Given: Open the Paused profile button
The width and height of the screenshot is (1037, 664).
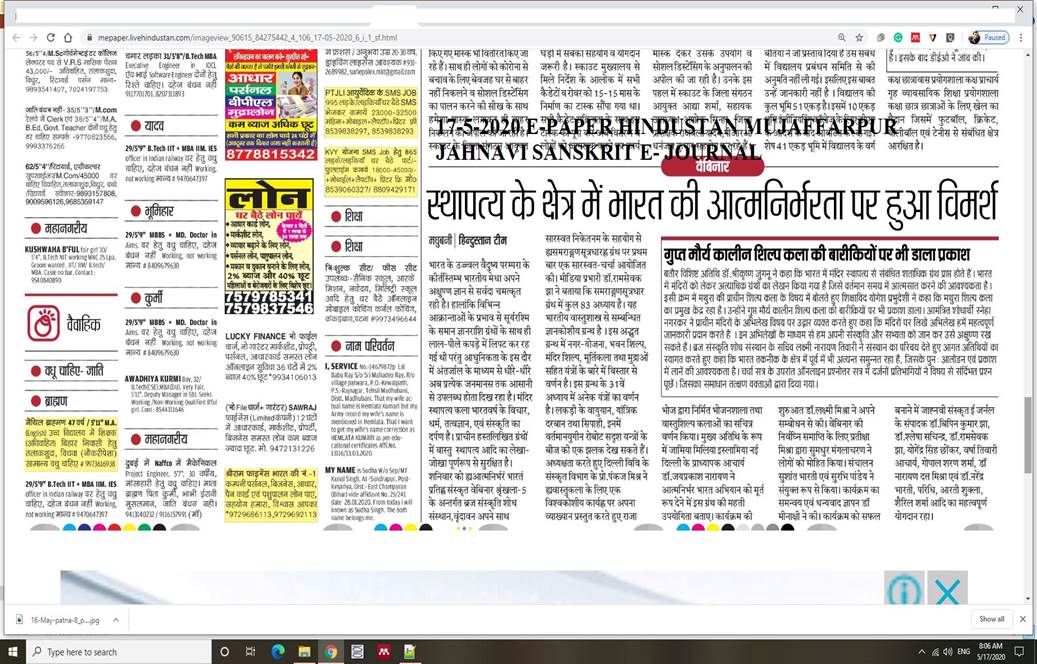Looking at the screenshot, I should [989, 38].
